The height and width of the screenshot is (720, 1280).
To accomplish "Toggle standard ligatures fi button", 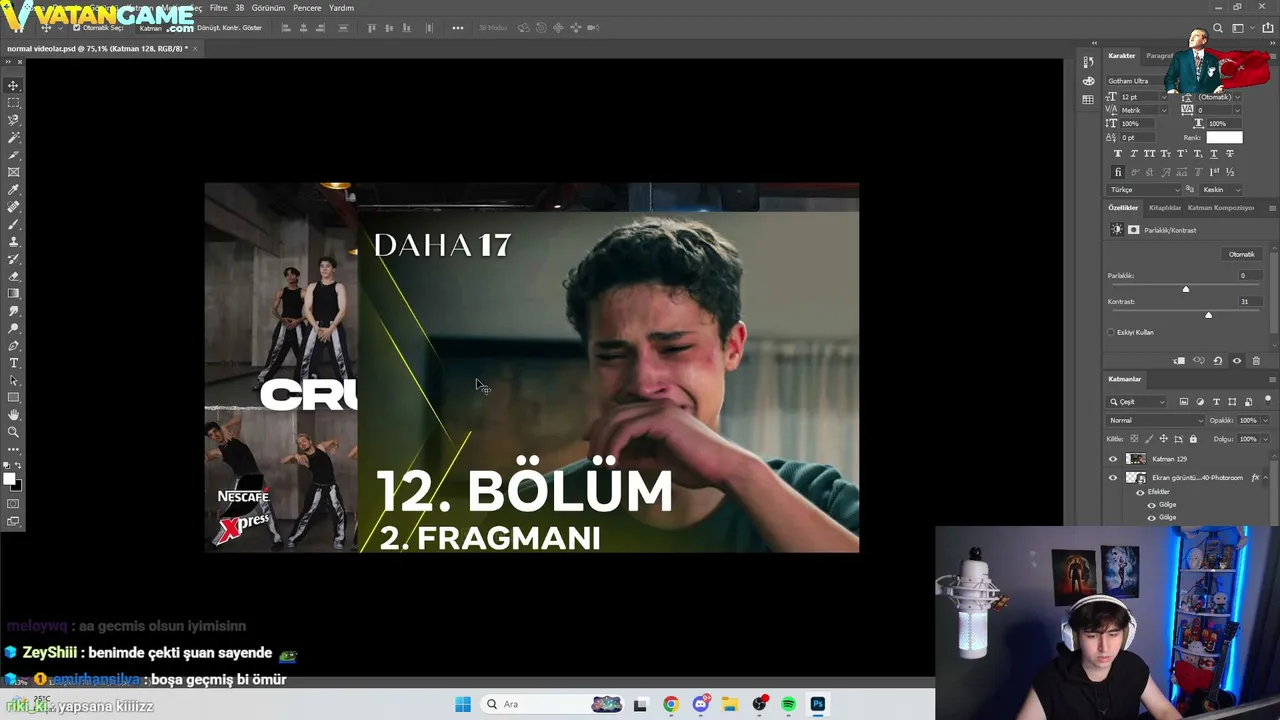I will (1118, 172).
